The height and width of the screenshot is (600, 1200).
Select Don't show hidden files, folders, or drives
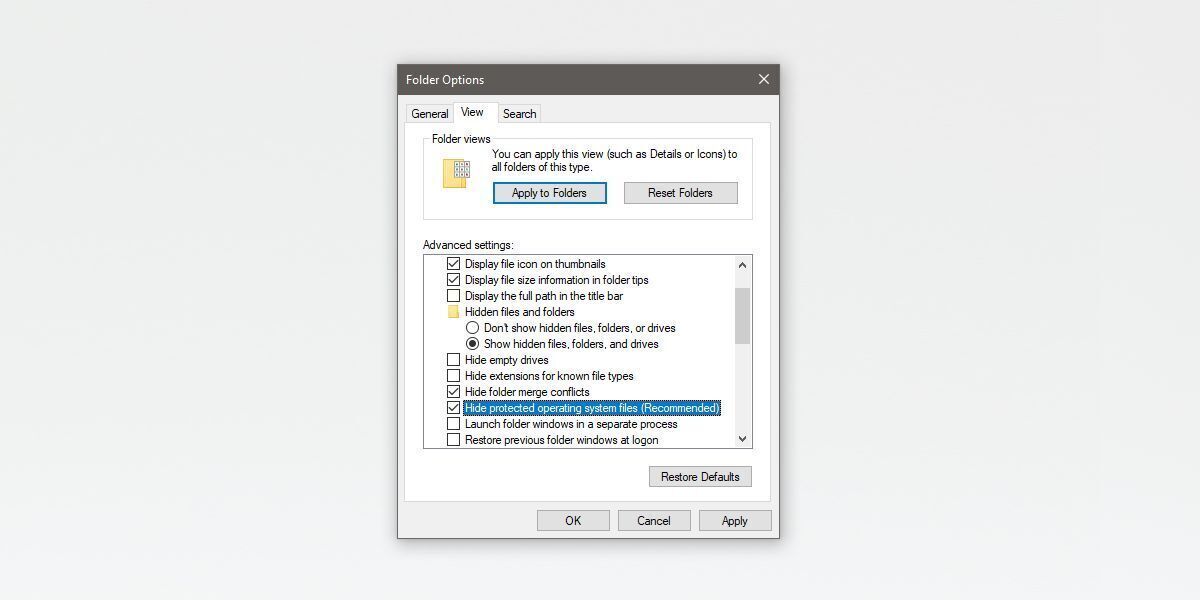[x=472, y=328]
